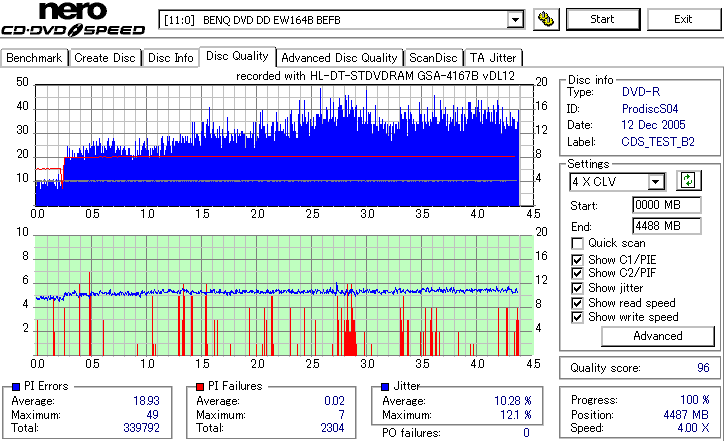Screen dimensions: 724x441
Task: Click PI Failures average 0.02
Action: [334, 401]
